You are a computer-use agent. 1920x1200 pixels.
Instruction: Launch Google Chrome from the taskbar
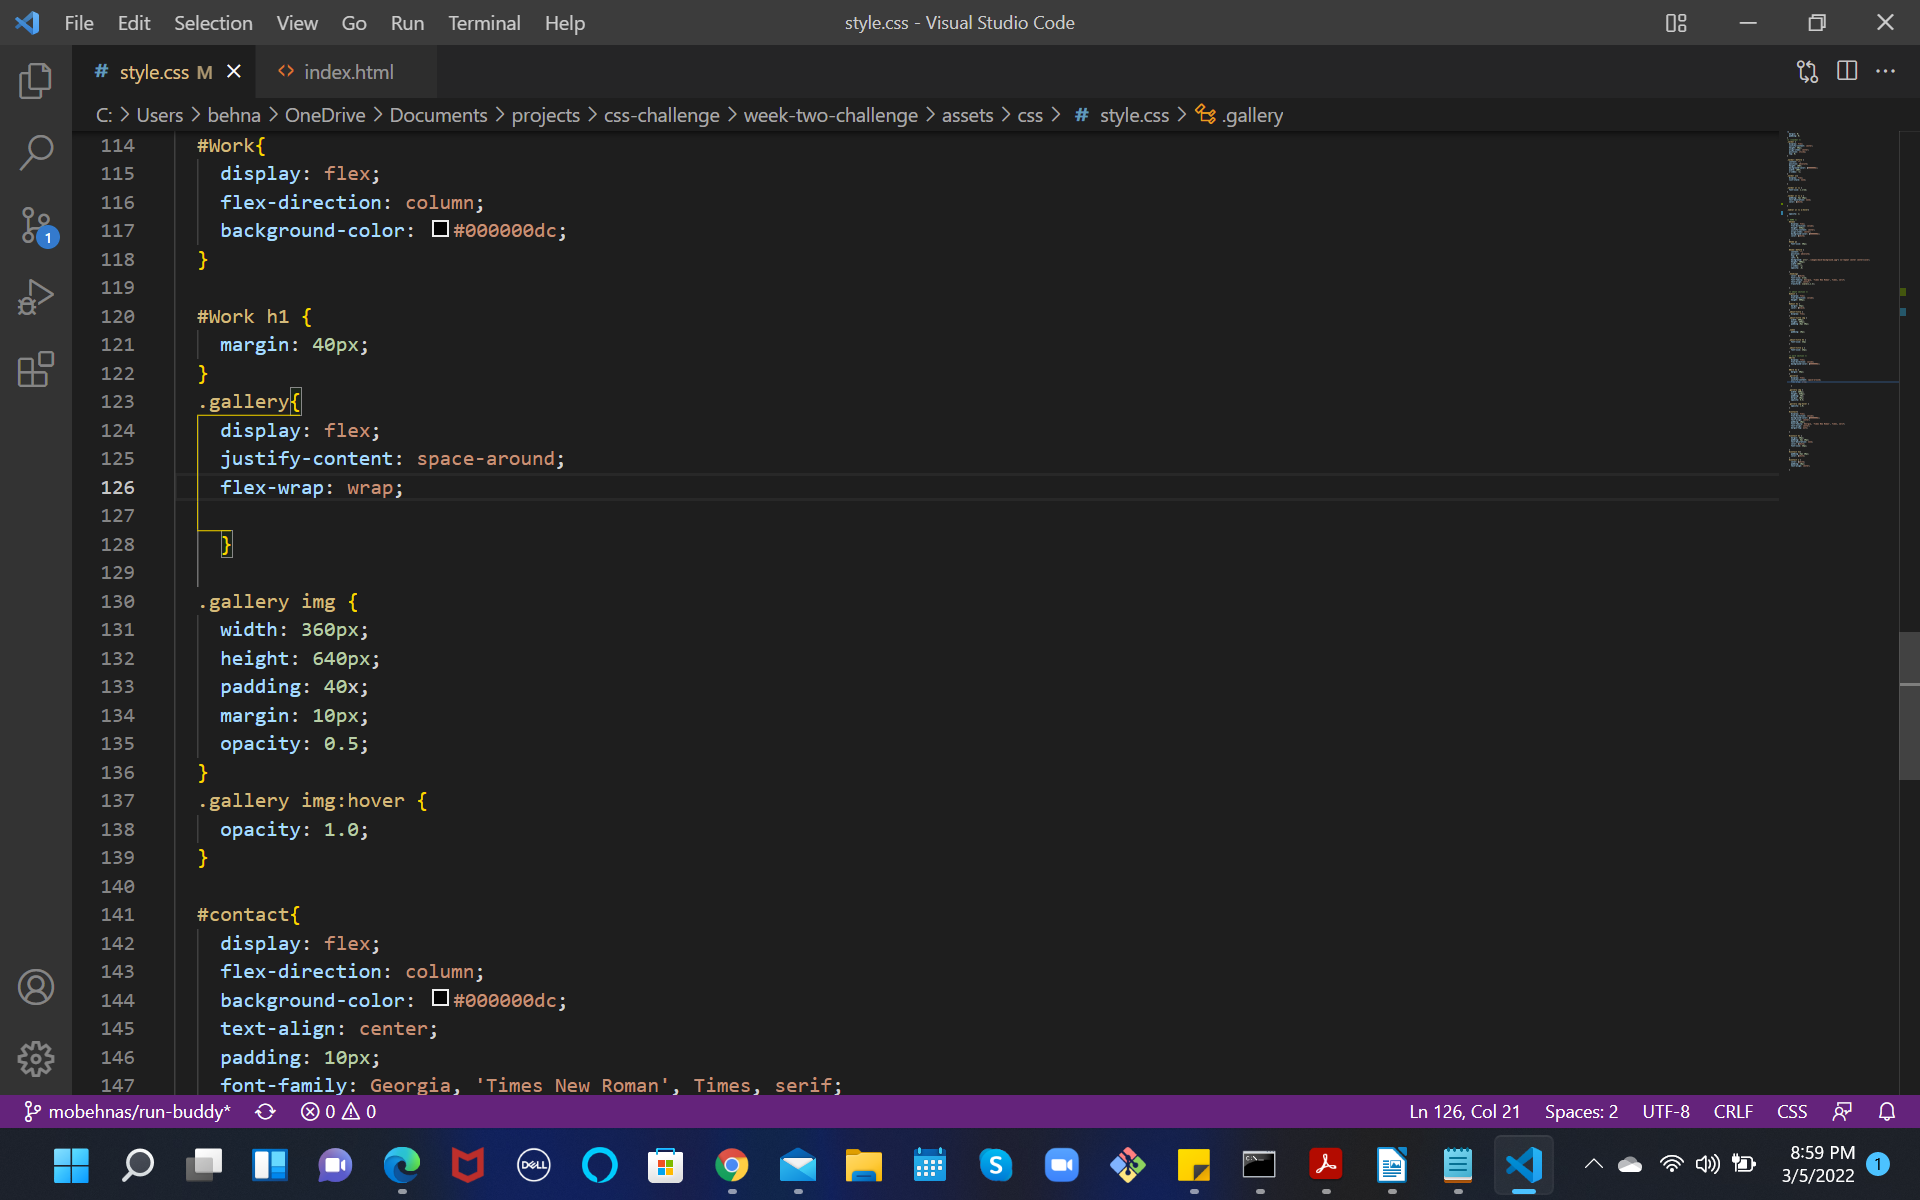pyautogui.click(x=731, y=1165)
